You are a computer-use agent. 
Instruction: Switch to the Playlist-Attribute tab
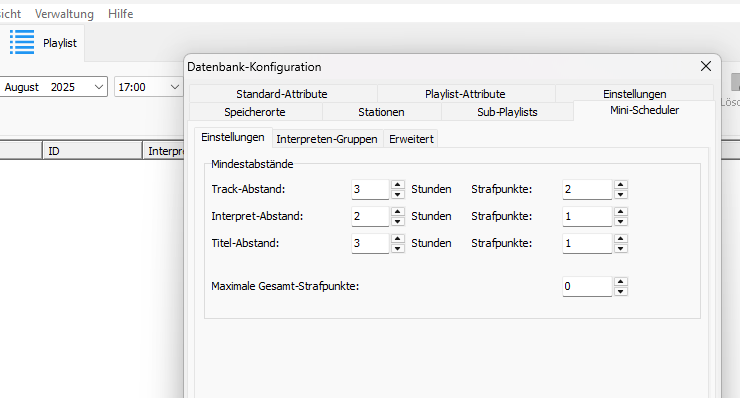click(x=465, y=93)
